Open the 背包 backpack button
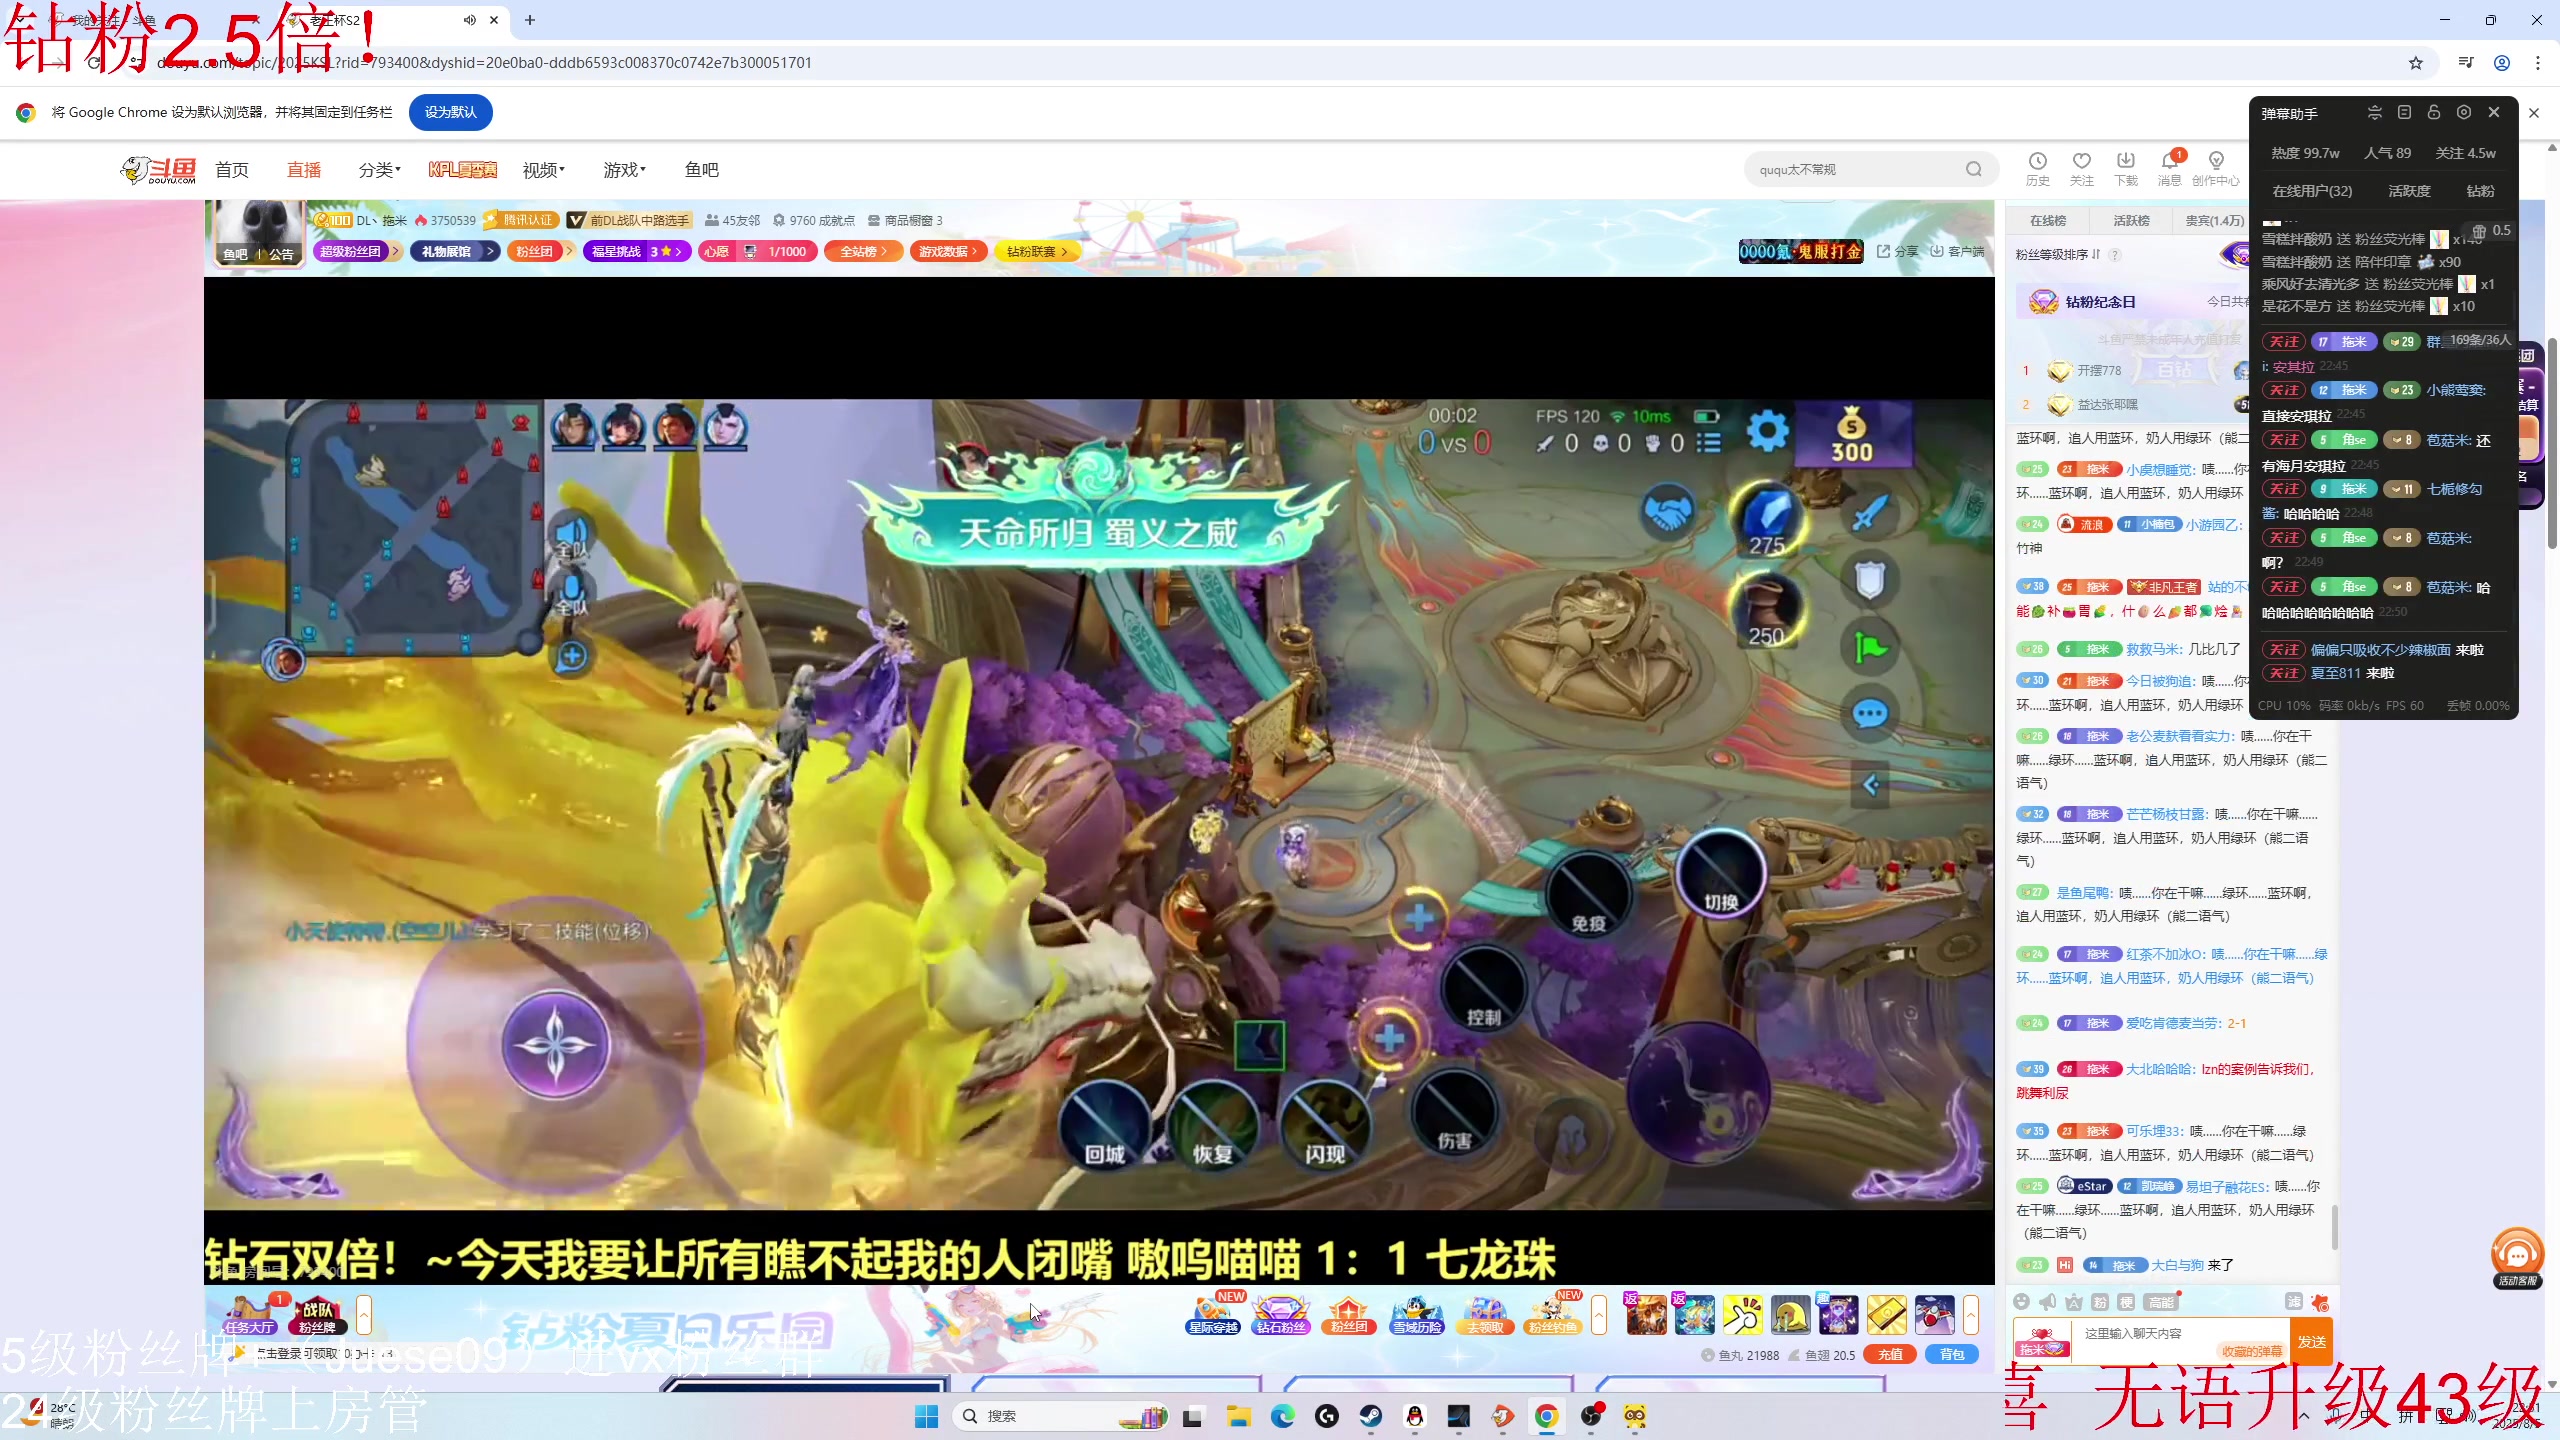 pos(1952,1355)
